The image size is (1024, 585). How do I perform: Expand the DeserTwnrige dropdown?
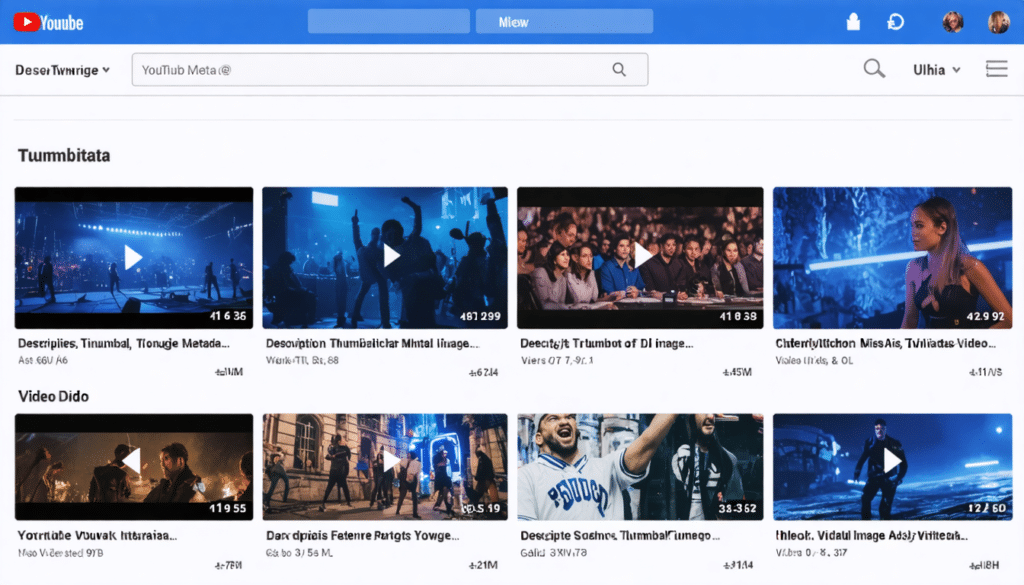[62, 70]
